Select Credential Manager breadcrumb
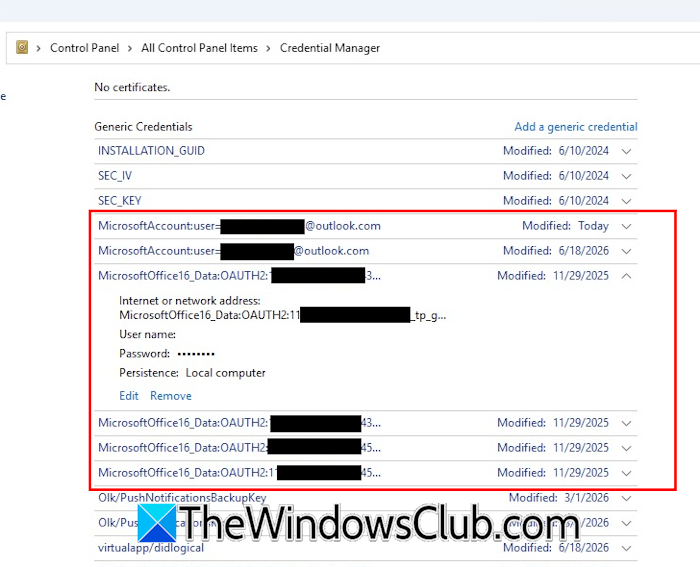700x567 pixels. click(329, 48)
